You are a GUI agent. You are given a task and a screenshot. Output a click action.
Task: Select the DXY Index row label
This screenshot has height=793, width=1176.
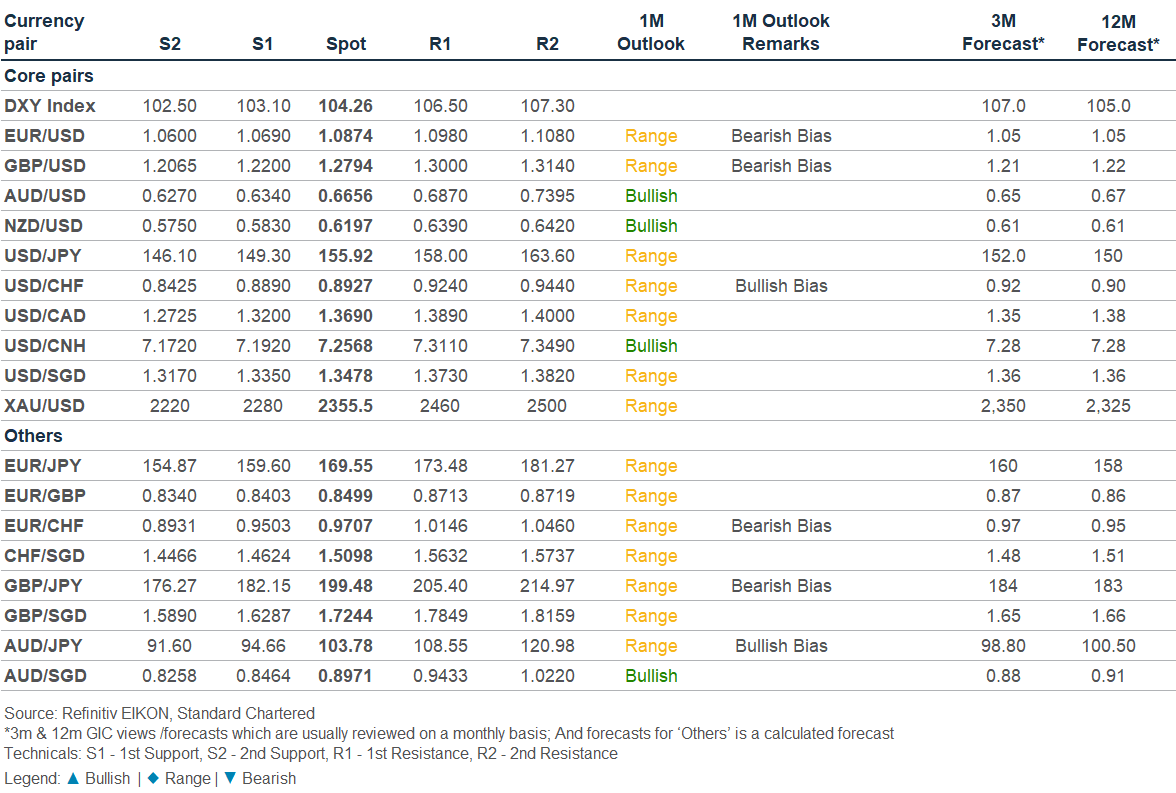pyautogui.click(x=50, y=106)
